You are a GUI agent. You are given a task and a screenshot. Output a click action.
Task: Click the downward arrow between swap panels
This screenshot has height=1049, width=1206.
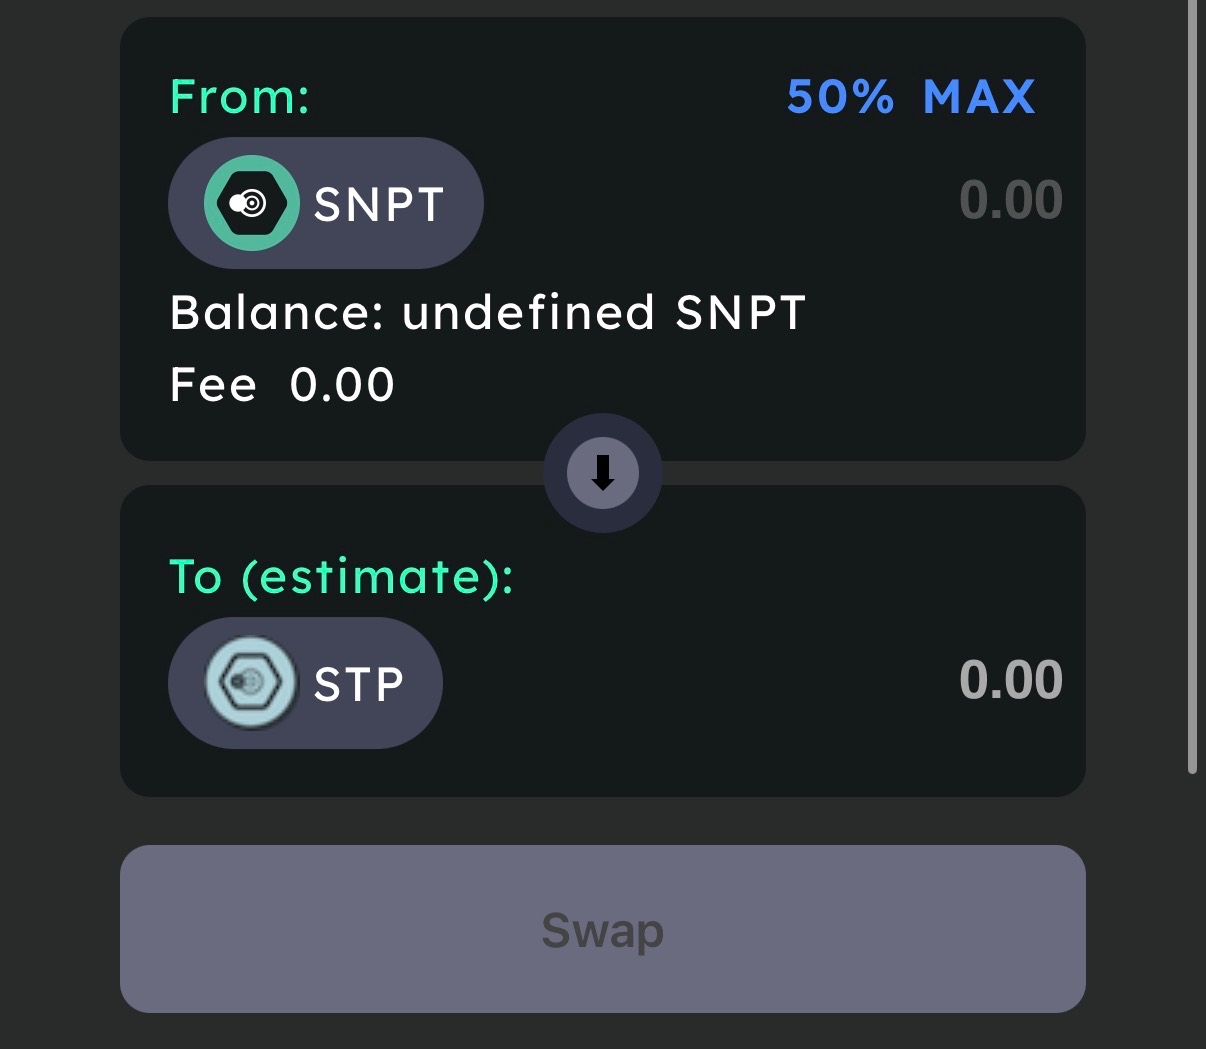(602, 473)
